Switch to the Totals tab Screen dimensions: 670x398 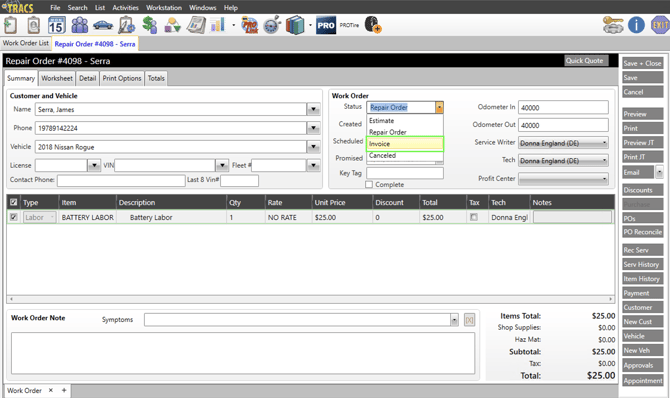(x=156, y=78)
